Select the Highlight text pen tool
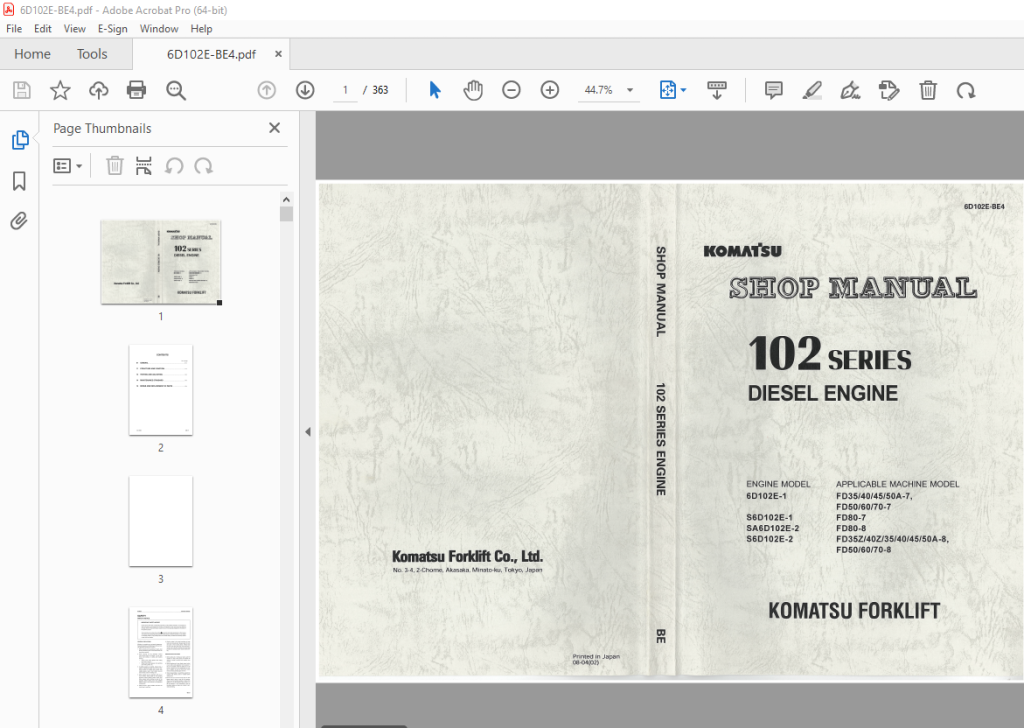 click(812, 90)
